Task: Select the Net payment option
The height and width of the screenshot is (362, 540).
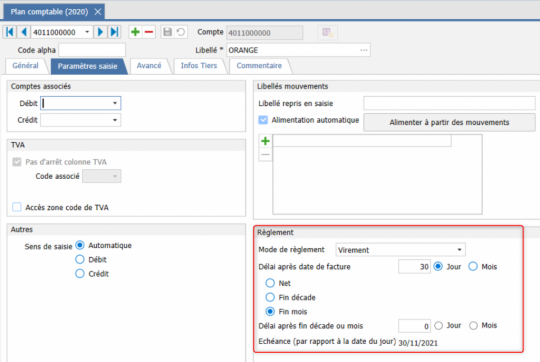Action: pyautogui.click(x=270, y=283)
